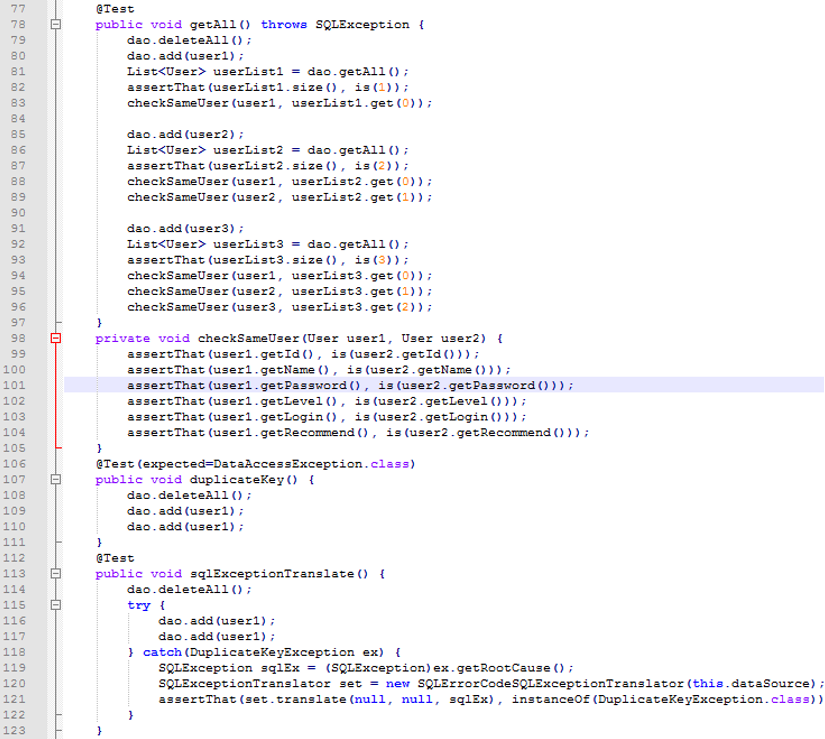
Task: Click line number 123 in the gutter
Action: pyautogui.click(x=14, y=730)
